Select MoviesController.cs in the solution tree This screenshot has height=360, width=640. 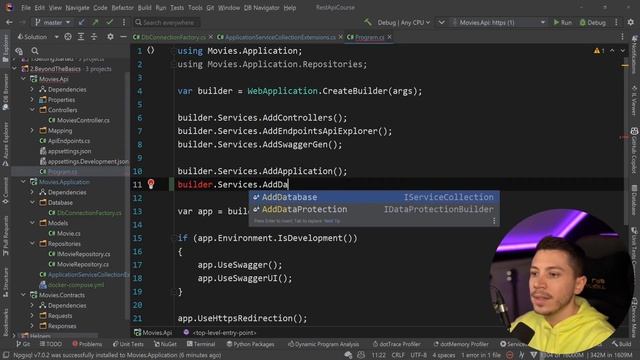tap(79, 120)
